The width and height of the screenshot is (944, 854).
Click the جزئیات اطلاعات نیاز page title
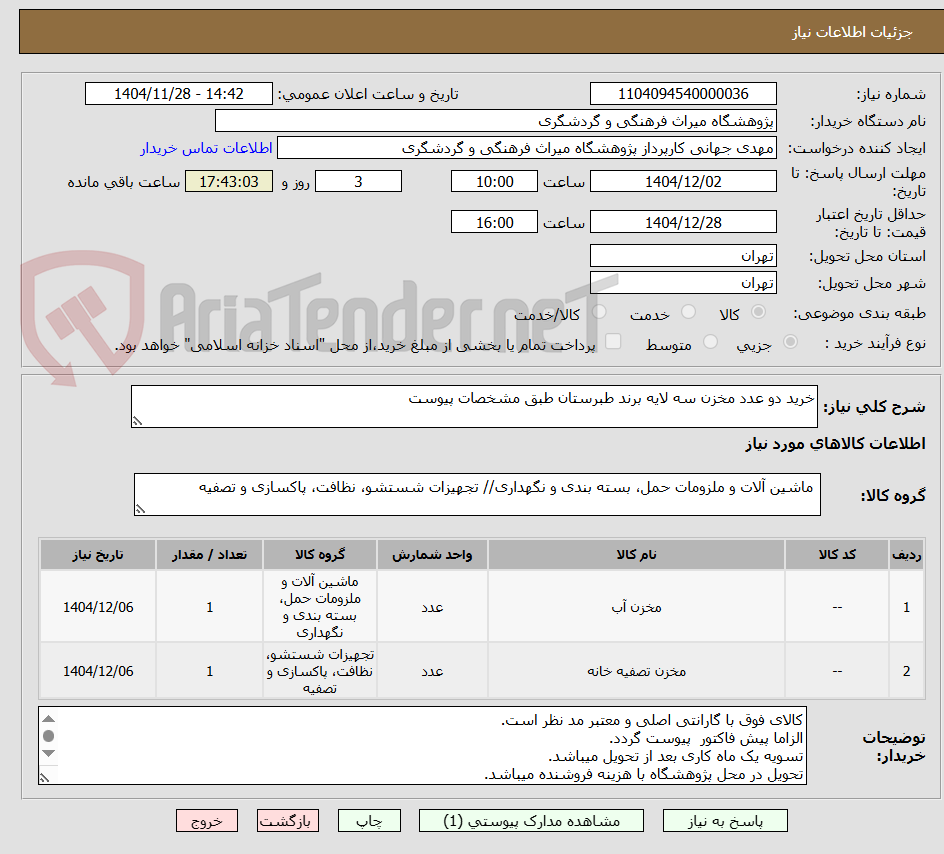[852, 32]
